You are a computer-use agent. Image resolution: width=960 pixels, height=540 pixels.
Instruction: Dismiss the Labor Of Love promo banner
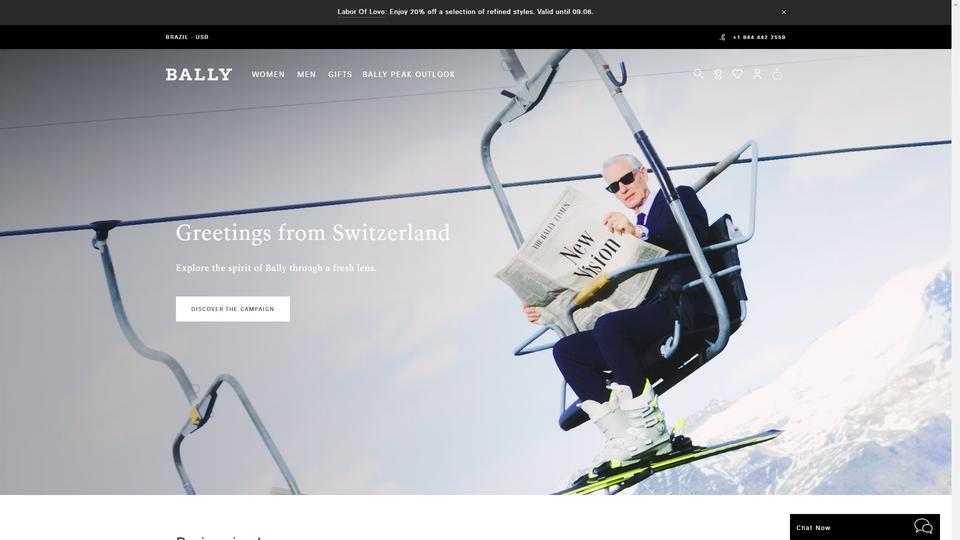point(784,12)
